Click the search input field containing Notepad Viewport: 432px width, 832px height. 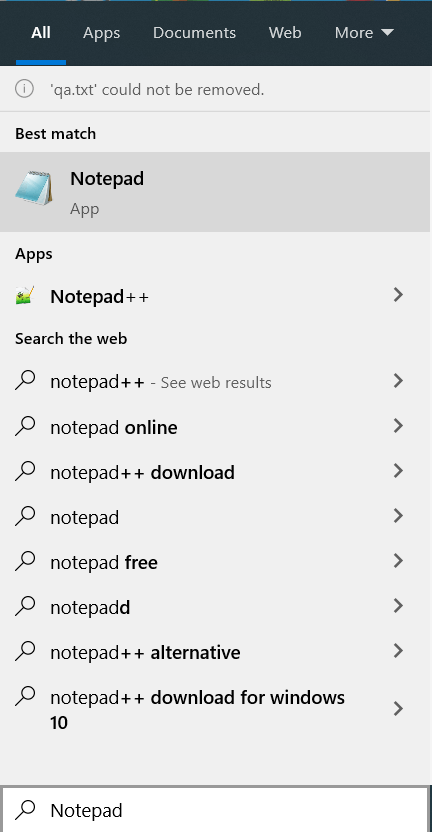(x=215, y=810)
